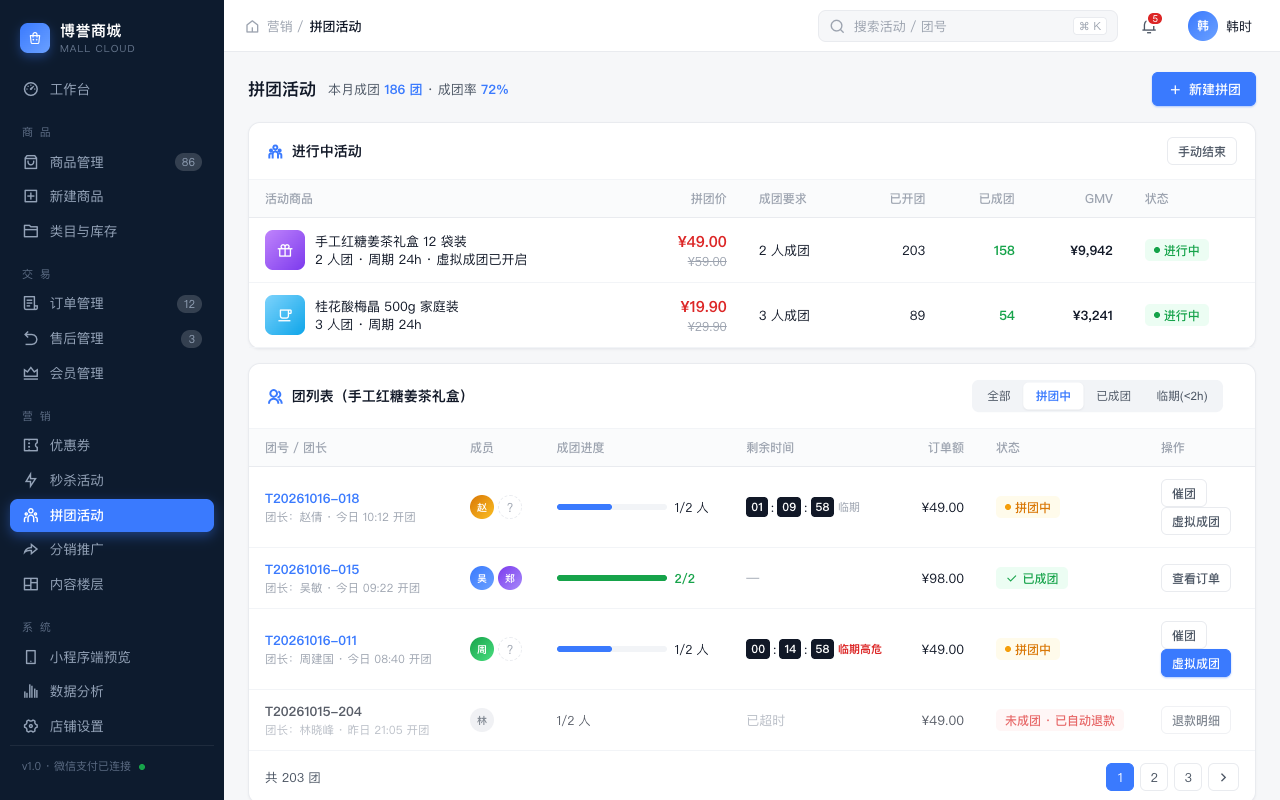
Task: Click progress bar of group T20261016-011
Action: (612, 649)
